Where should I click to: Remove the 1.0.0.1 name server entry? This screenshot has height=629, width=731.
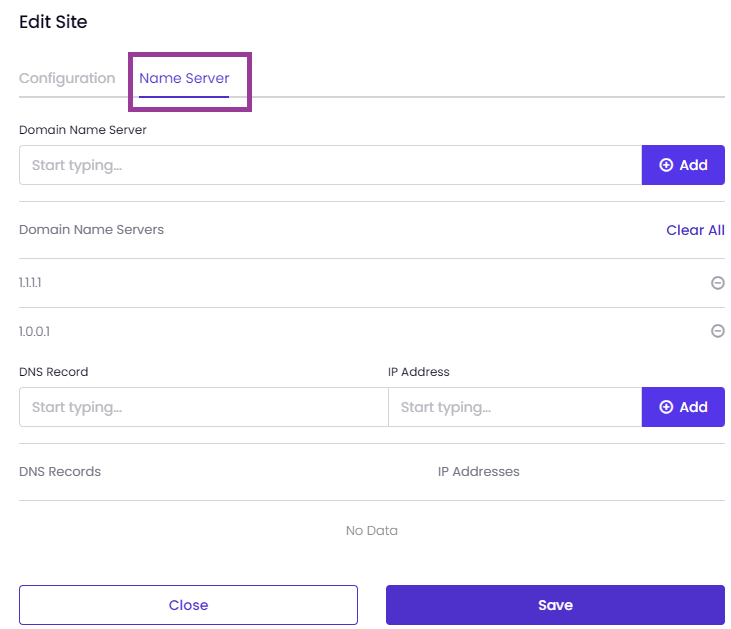coord(717,331)
